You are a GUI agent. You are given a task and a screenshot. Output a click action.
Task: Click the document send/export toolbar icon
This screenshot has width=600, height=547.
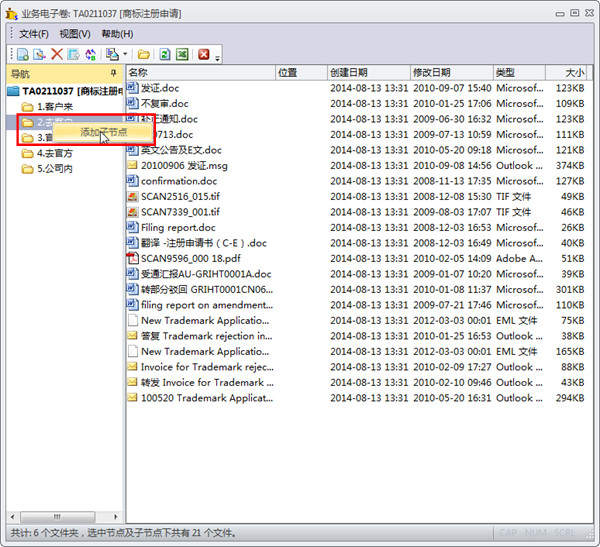(x=73, y=54)
